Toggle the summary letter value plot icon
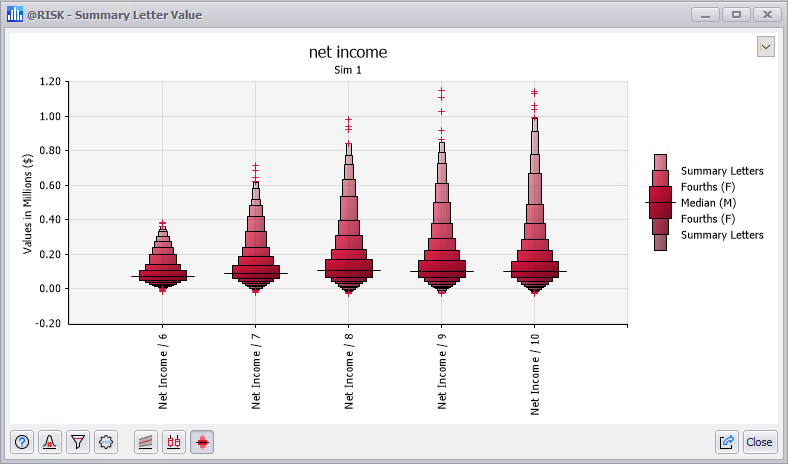 [x=202, y=441]
